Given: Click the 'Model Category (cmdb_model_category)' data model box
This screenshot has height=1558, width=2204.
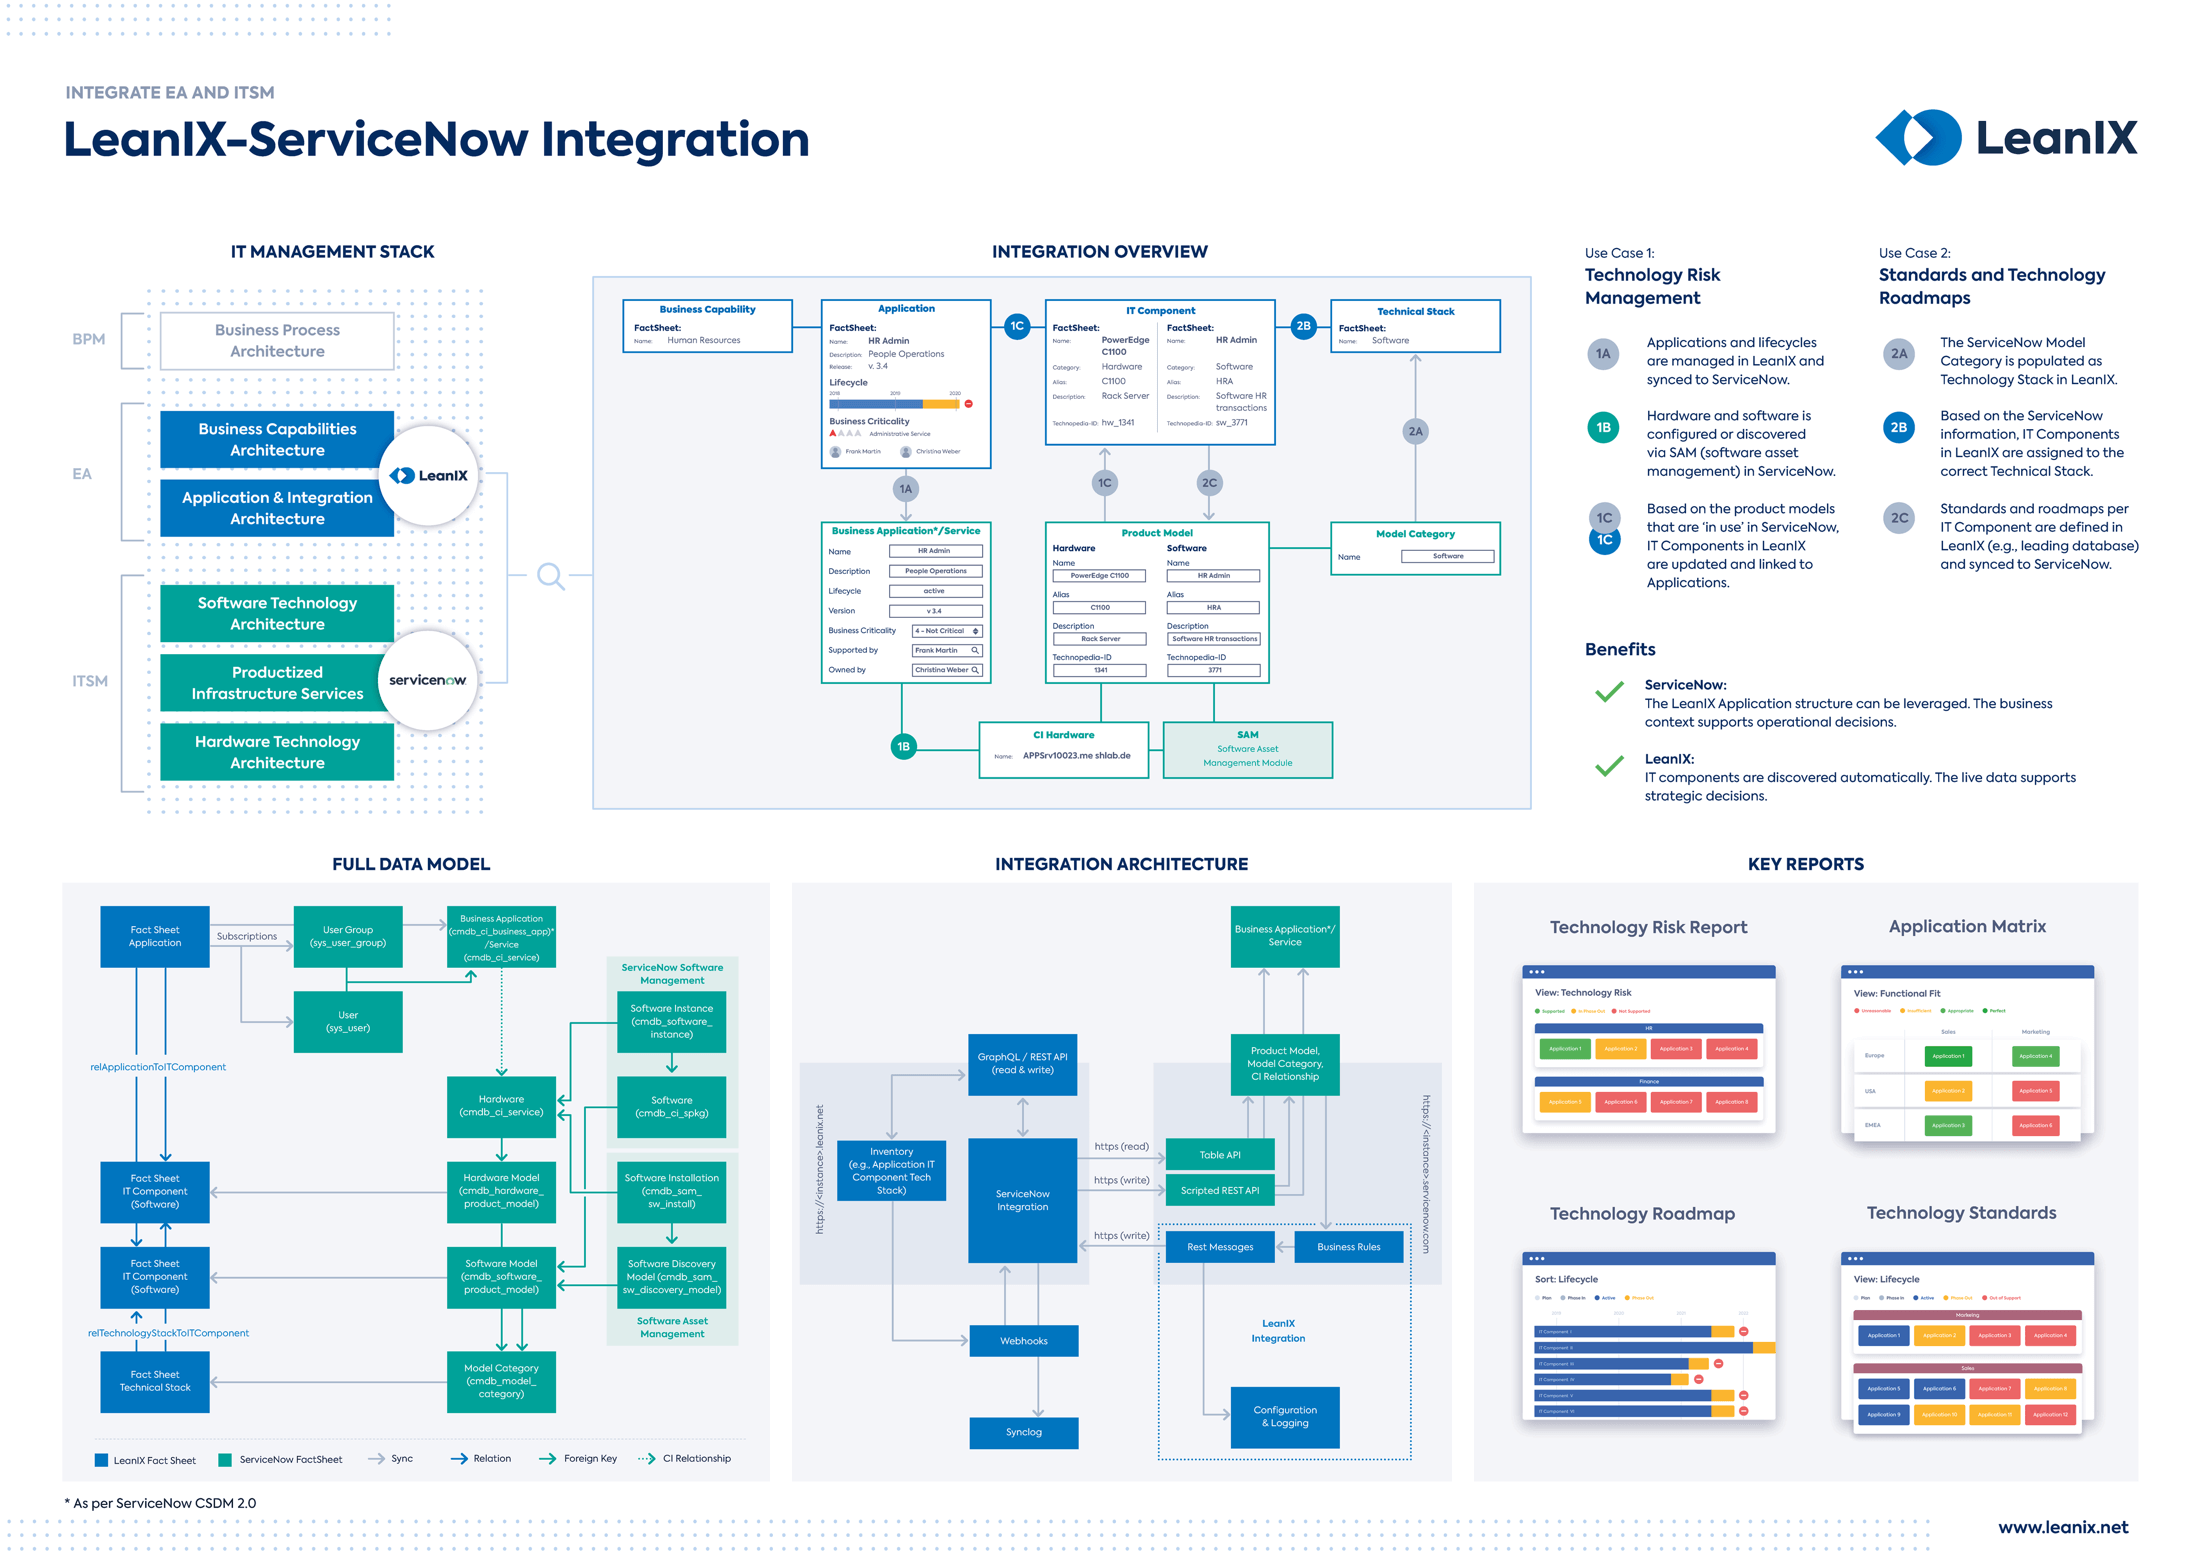Looking at the screenshot, I should pos(501,1381).
